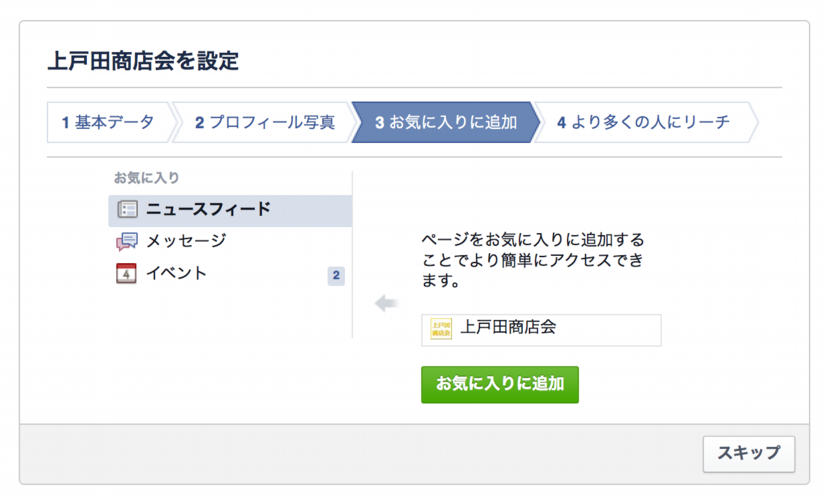Click the number 3 in the active step

[380, 123]
